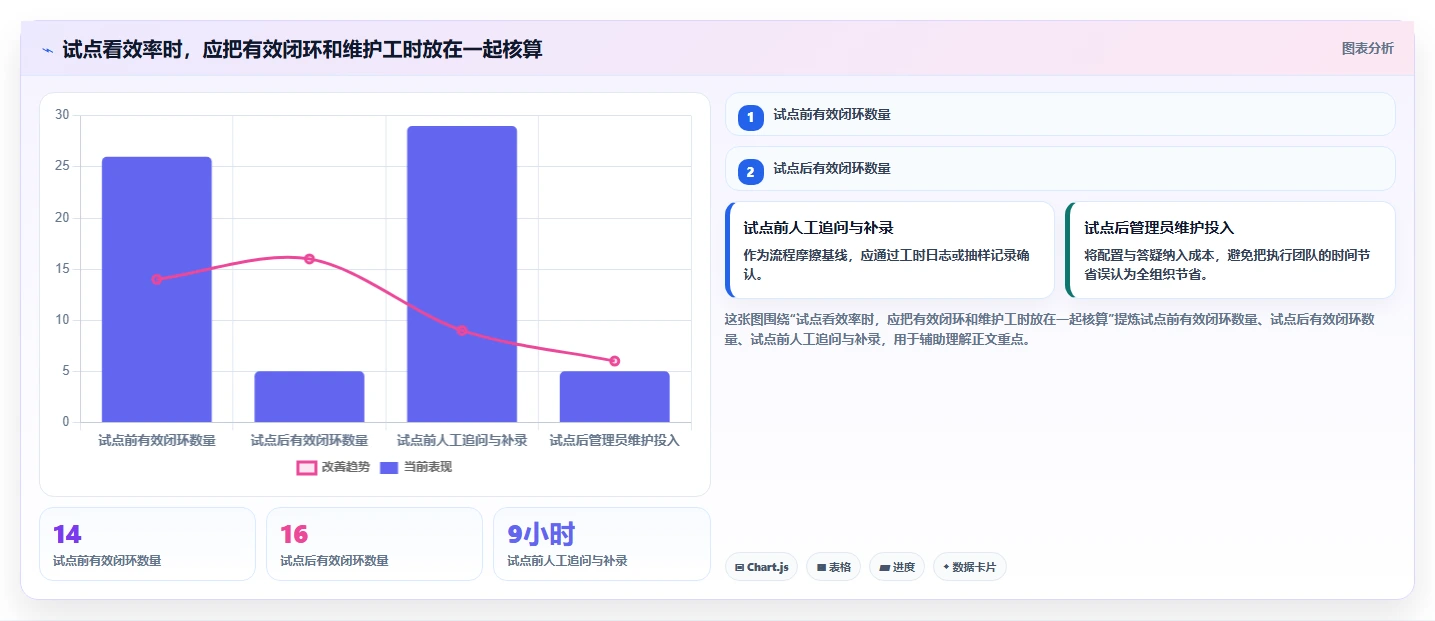This screenshot has width=1435, height=621.
Task: Click x-axis label 试点后有效闭环数量
Action: click(x=309, y=440)
